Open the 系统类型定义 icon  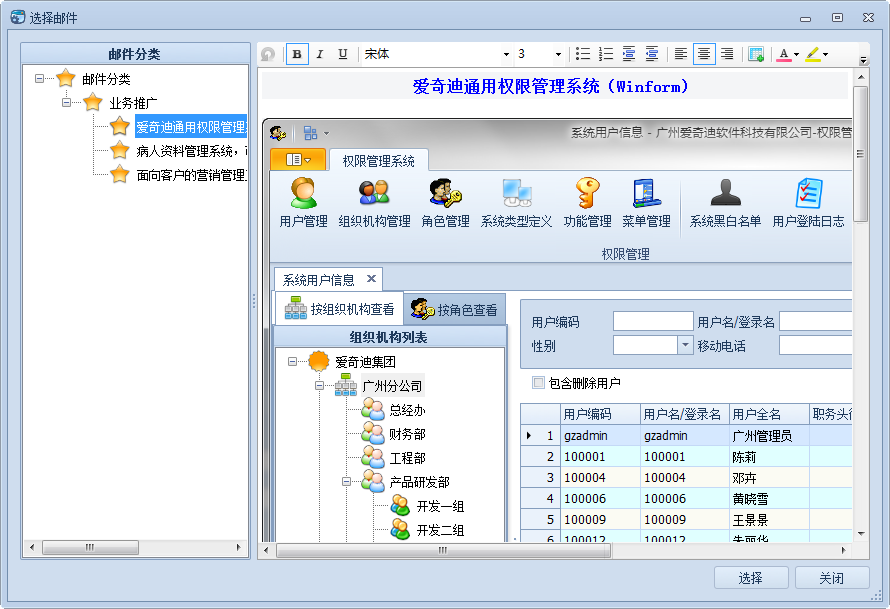pos(517,203)
